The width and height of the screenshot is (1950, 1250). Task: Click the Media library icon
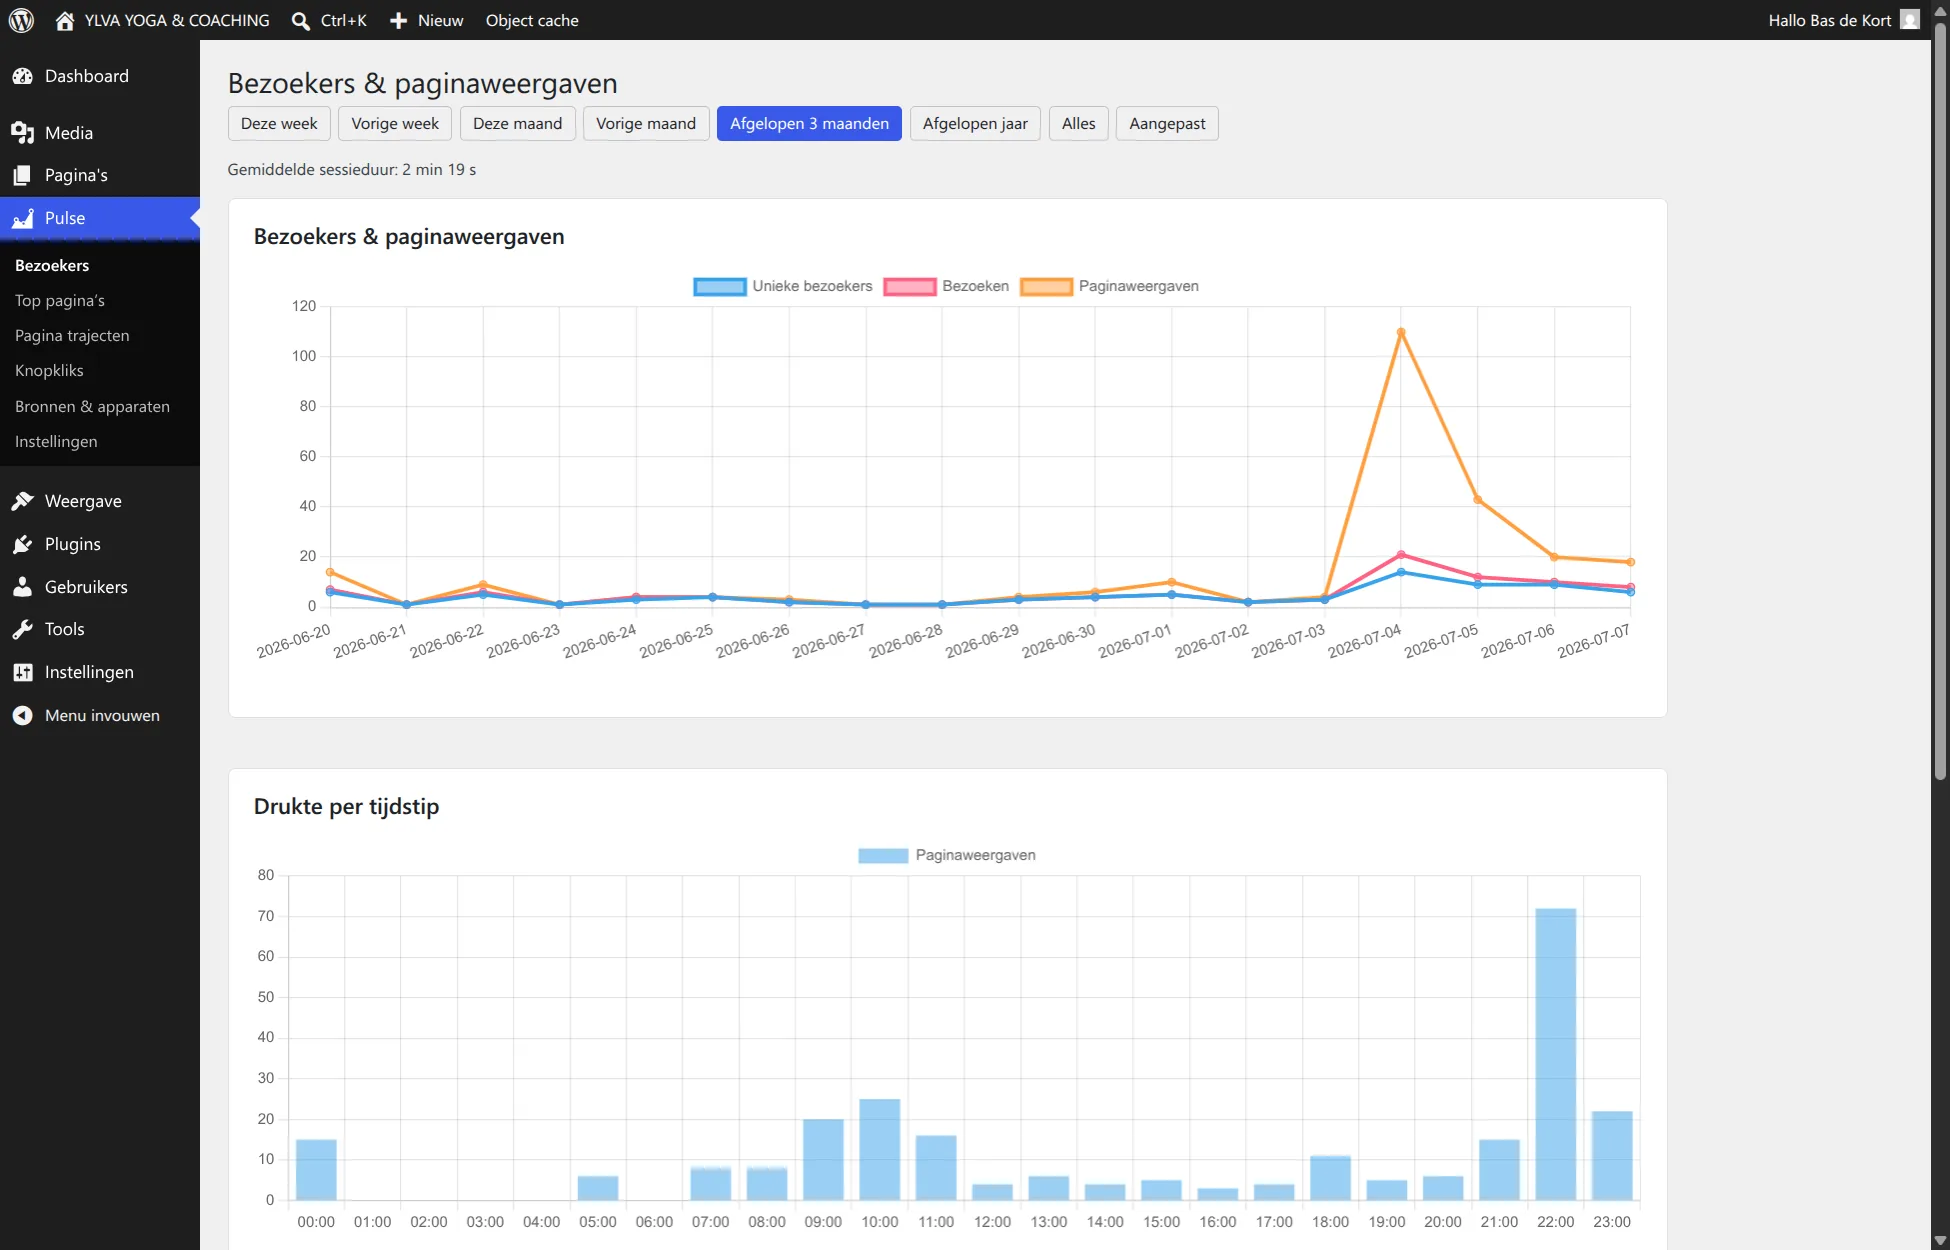[23, 133]
